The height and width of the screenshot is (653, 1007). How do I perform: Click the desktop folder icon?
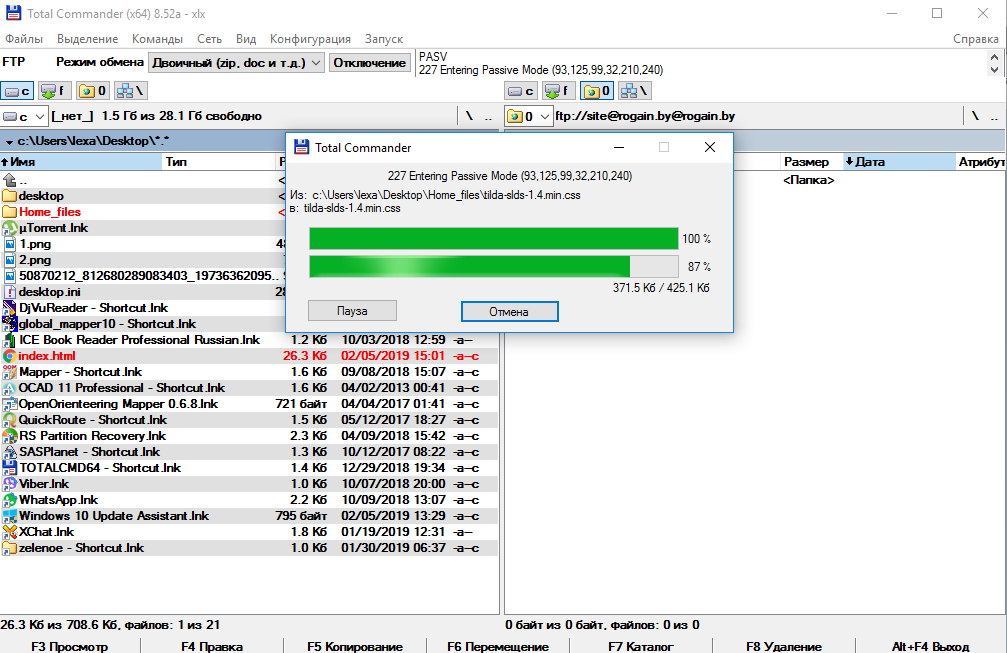(x=10, y=196)
